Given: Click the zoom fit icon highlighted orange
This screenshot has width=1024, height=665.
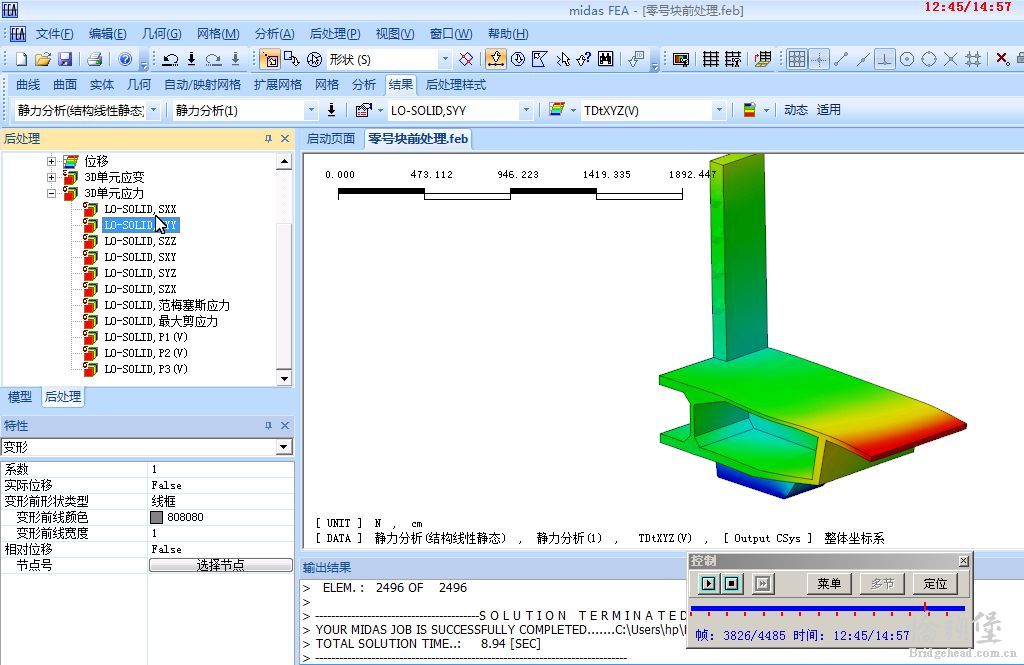Looking at the screenshot, I should pyautogui.click(x=496, y=59).
